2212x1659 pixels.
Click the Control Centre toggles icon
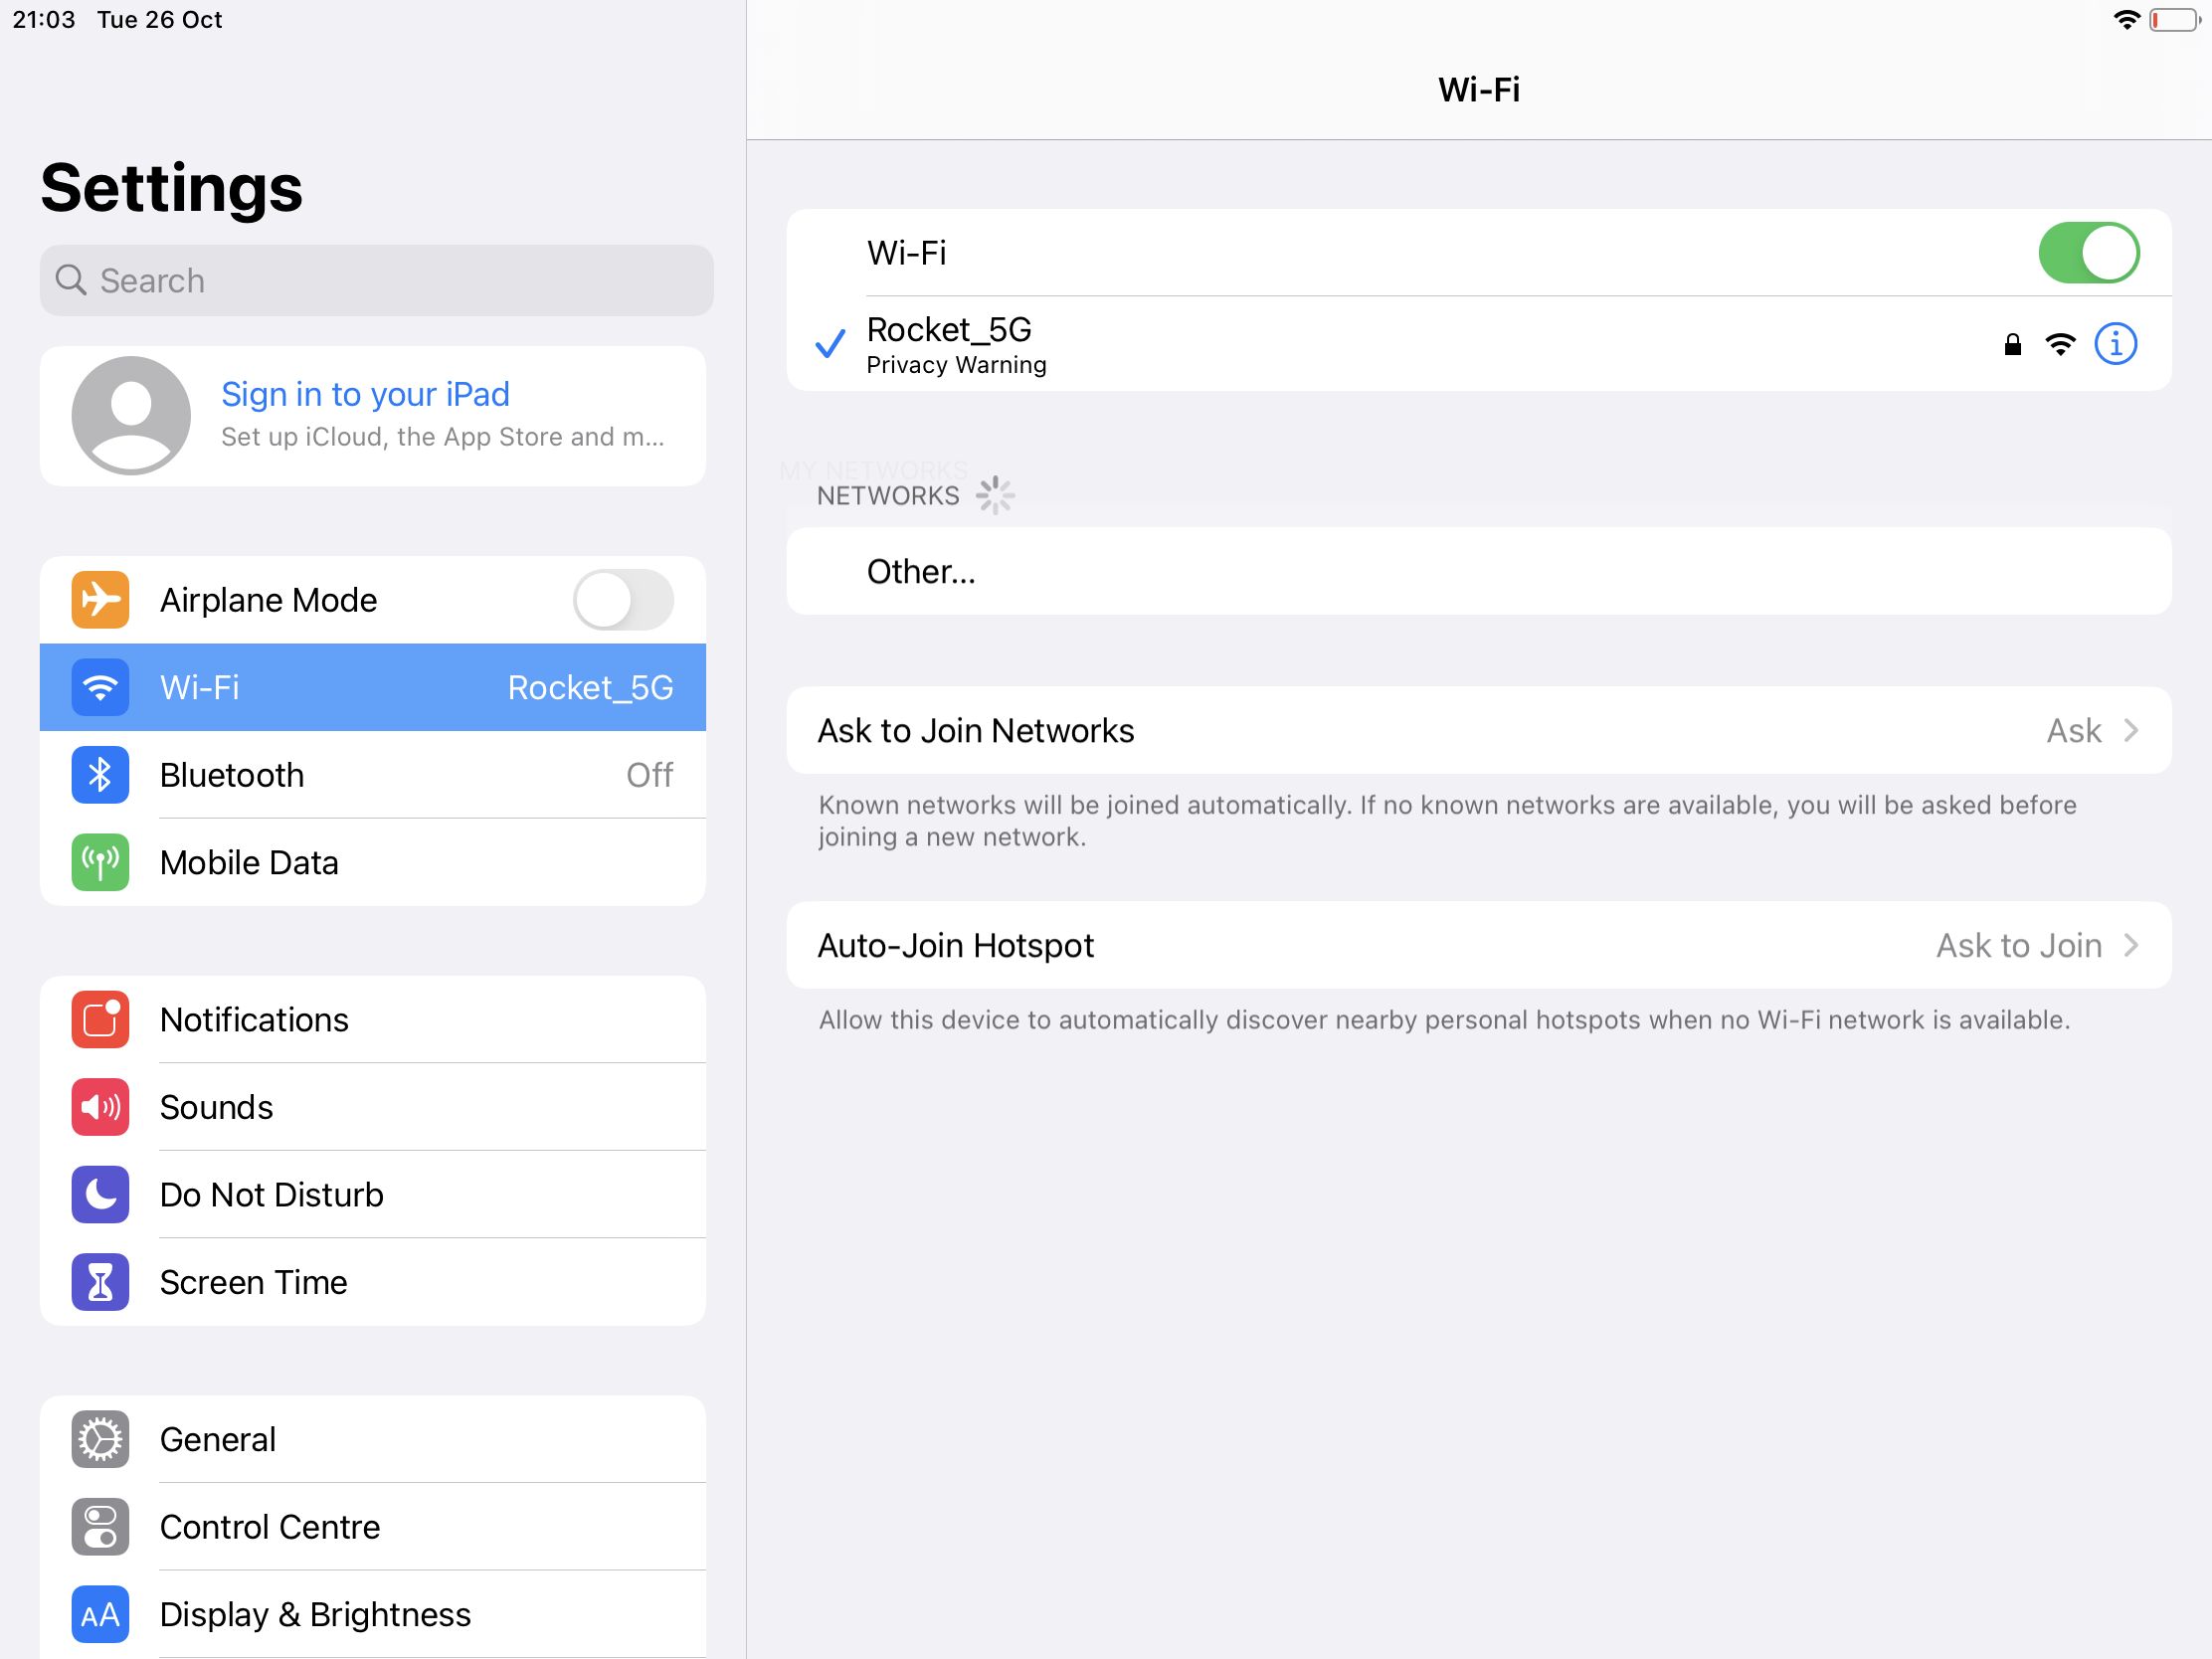[x=100, y=1526]
